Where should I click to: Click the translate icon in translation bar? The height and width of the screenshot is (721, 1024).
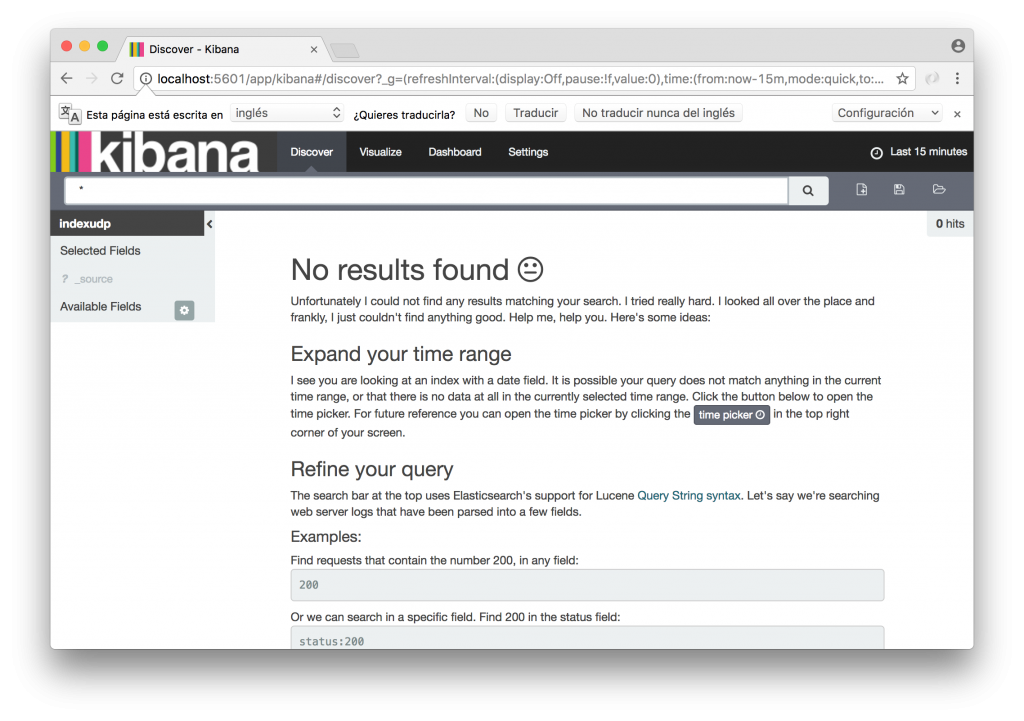[70, 114]
